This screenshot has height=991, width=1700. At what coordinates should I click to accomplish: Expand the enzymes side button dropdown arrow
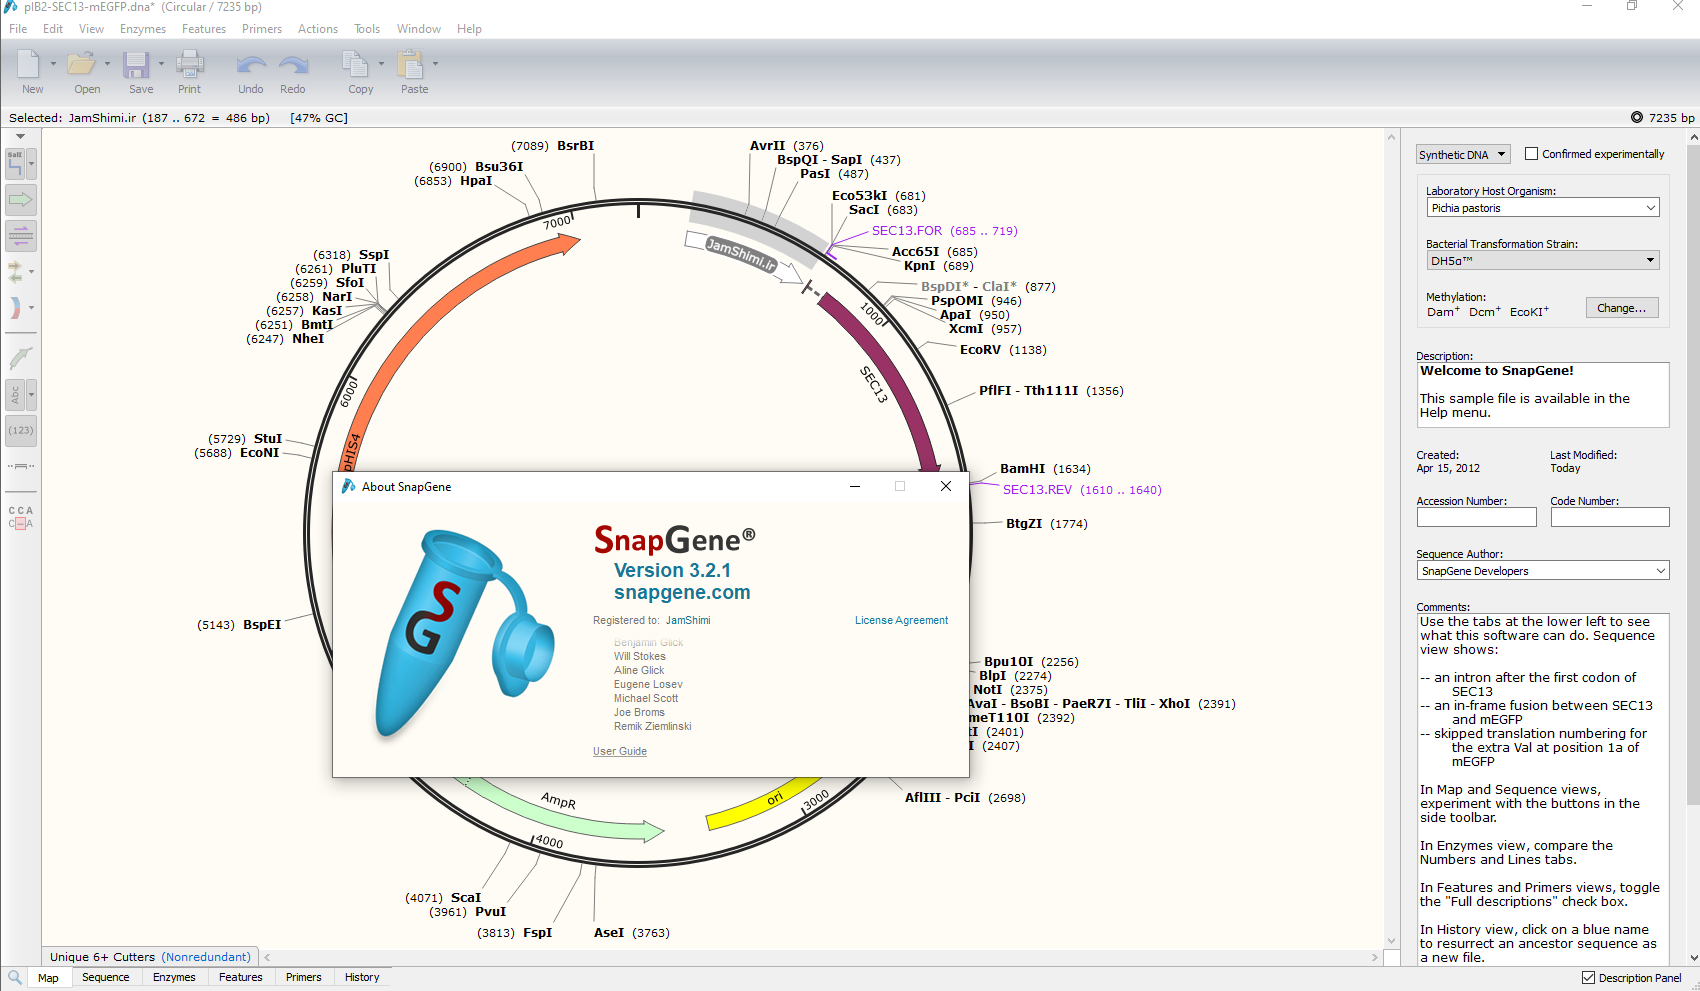(x=32, y=164)
